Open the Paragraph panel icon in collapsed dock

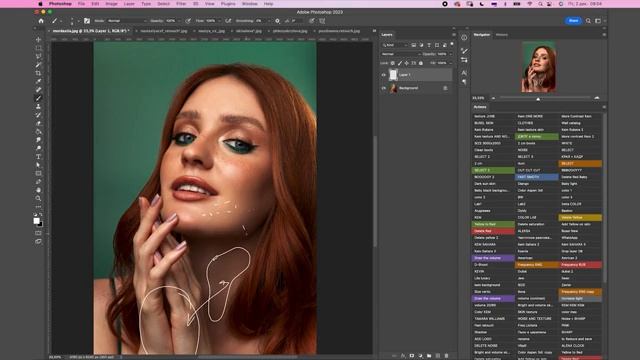tap(464, 82)
